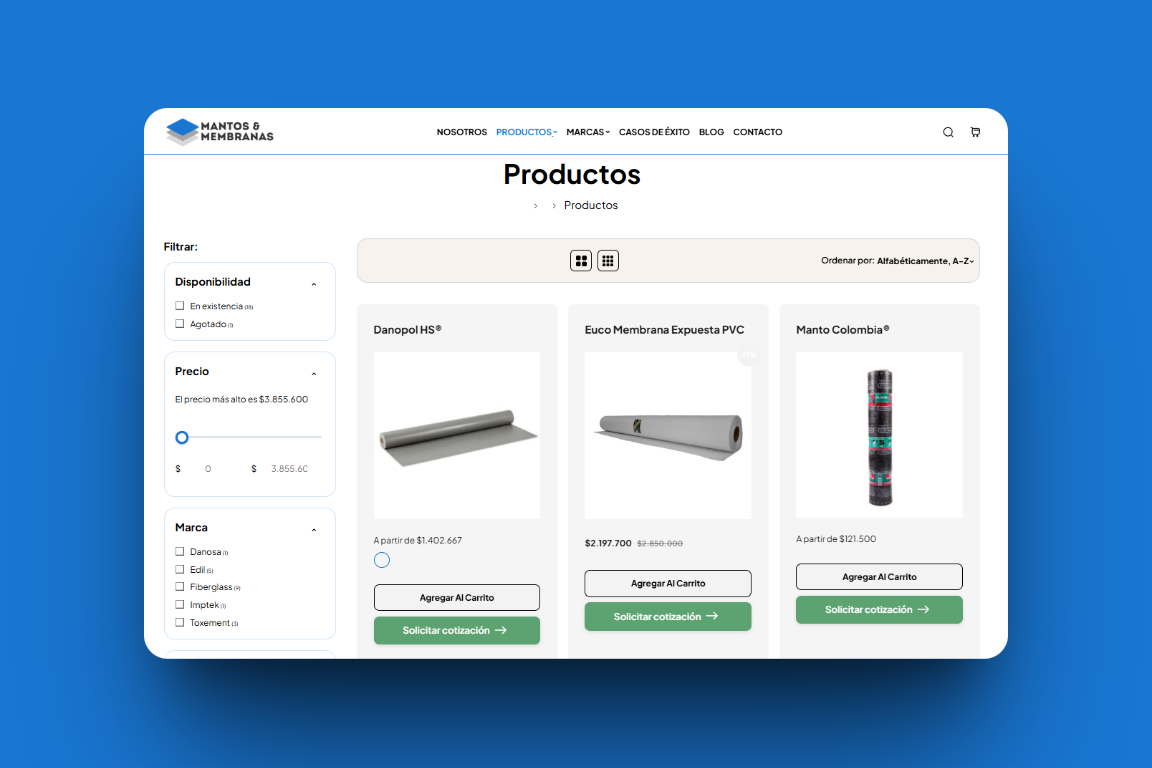
Task: Switch to large two-column grid view
Action: tap(581, 261)
